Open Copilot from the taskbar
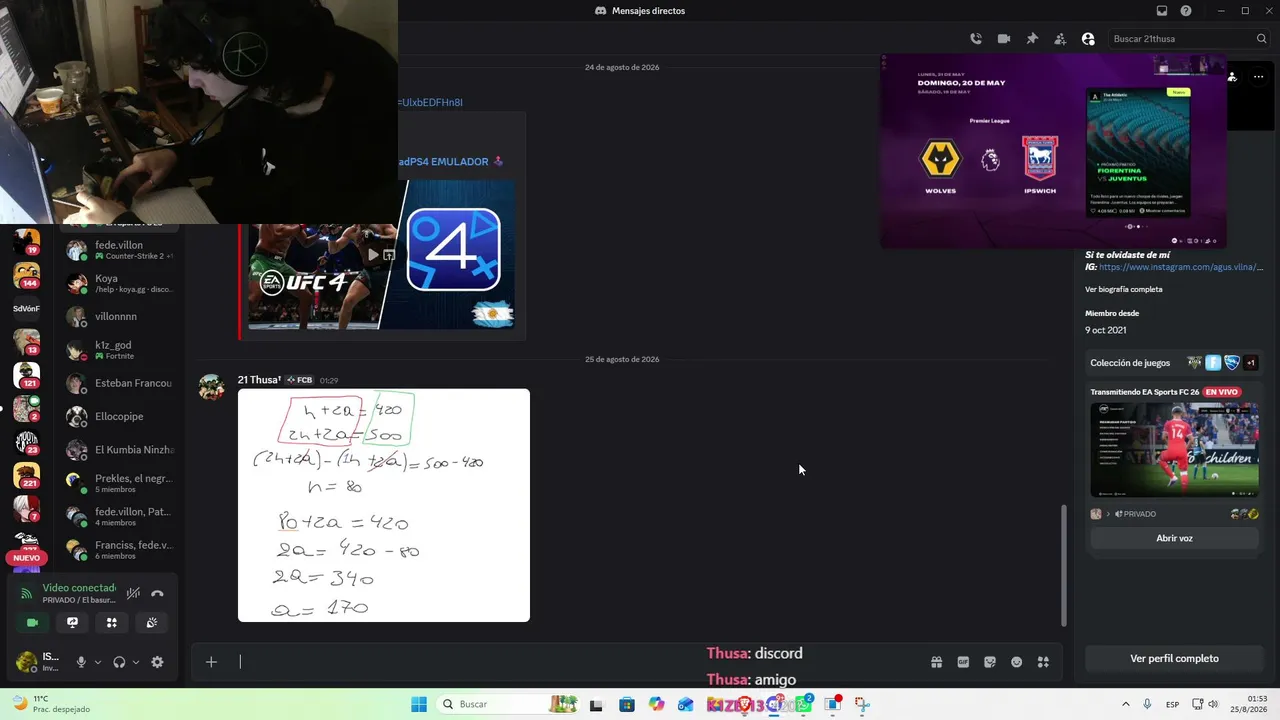Image resolution: width=1280 pixels, height=720 pixels. pyautogui.click(x=656, y=704)
